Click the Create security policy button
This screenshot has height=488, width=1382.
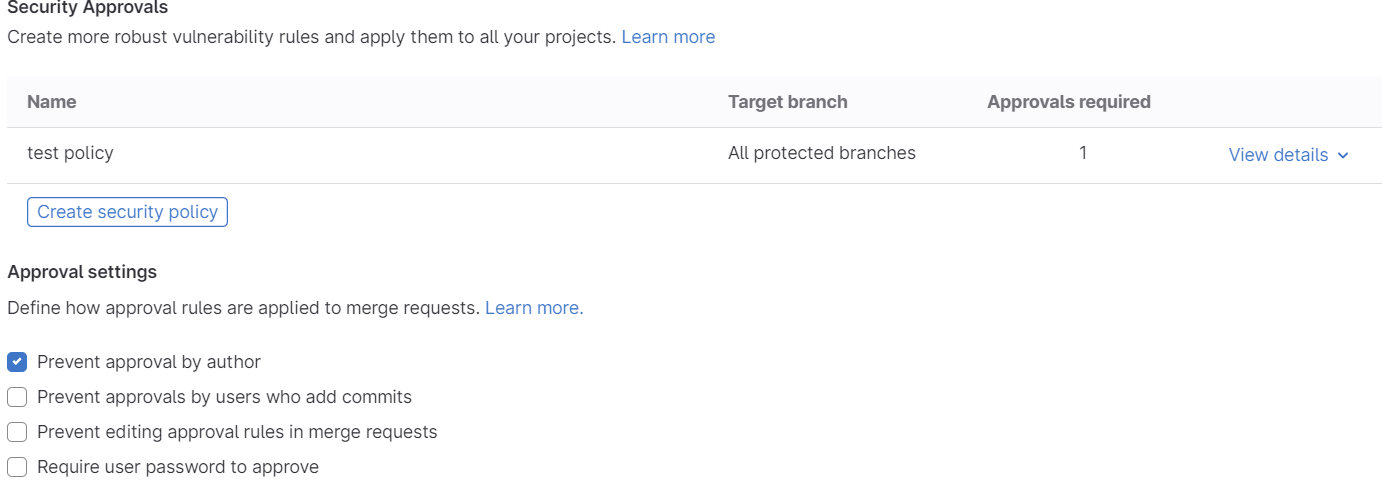pos(127,212)
